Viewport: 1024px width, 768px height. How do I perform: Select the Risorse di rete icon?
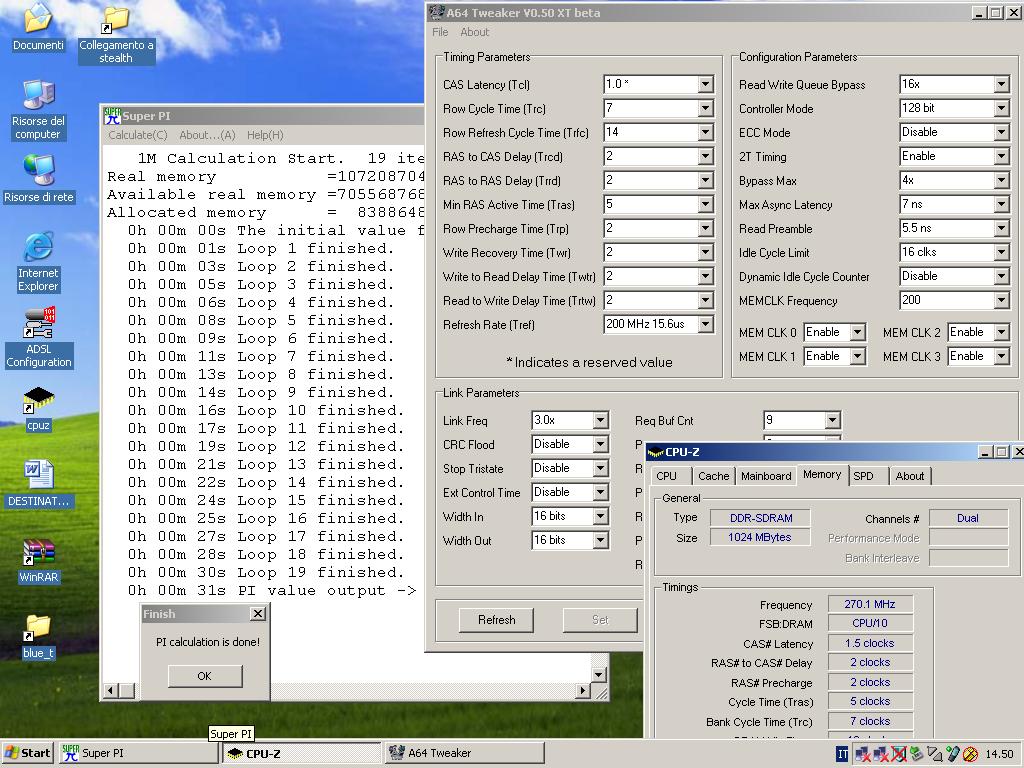coord(39,179)
